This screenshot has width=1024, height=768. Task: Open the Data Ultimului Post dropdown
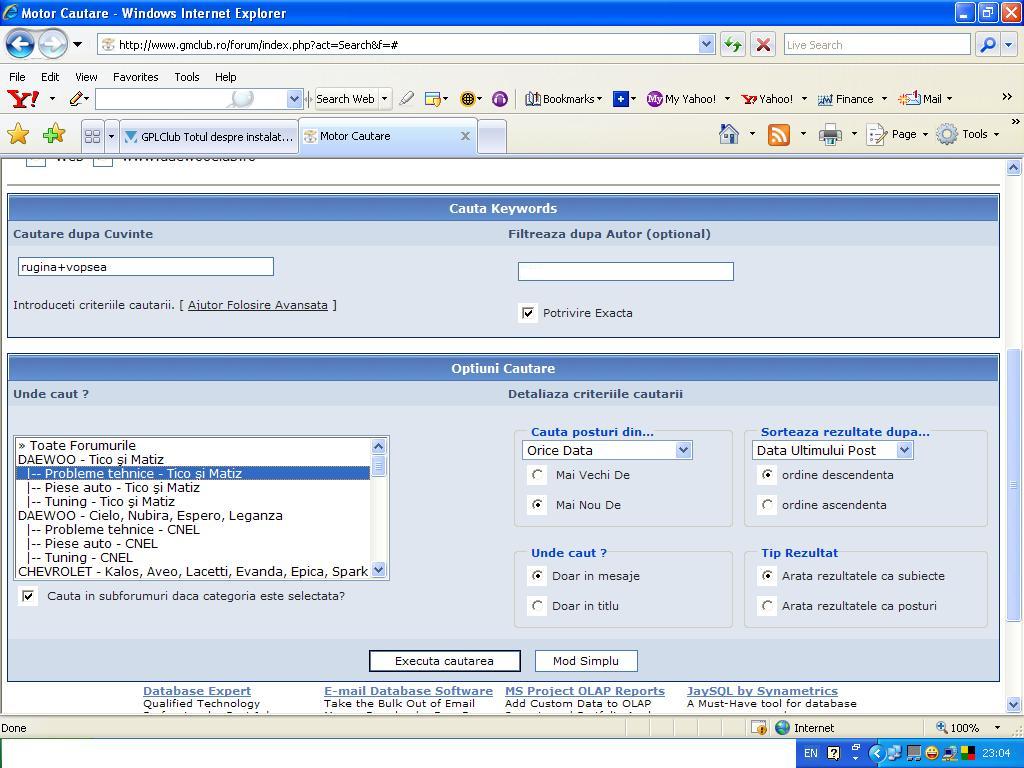tap(832, 450)
